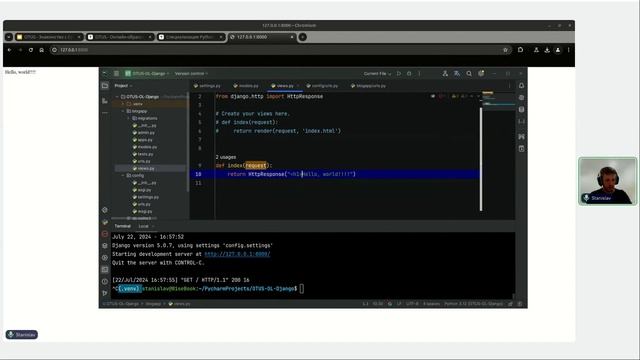Open the Problems tool window icon
This screenshot has width=640, height=360.
(105, 281)
